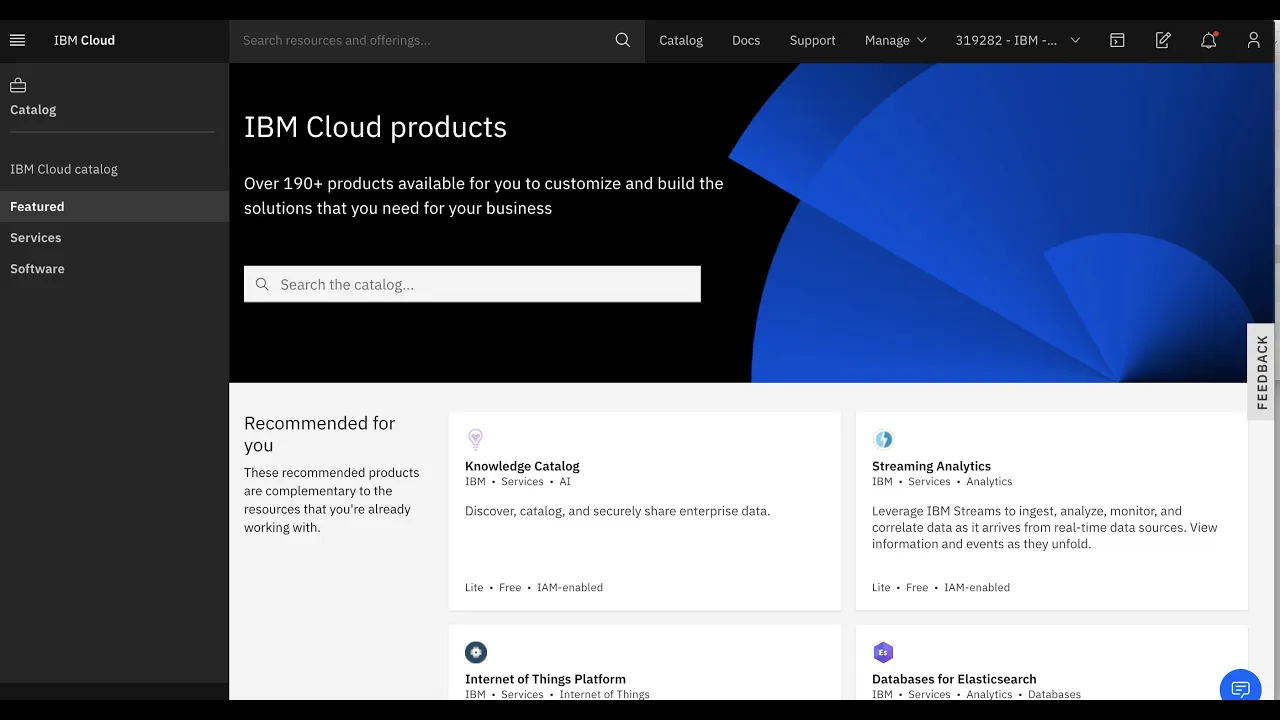This screenshot has height=720, width=1280.
Task: Expand the 319282 - IBM account switcher
Action: pos(1017,40)
